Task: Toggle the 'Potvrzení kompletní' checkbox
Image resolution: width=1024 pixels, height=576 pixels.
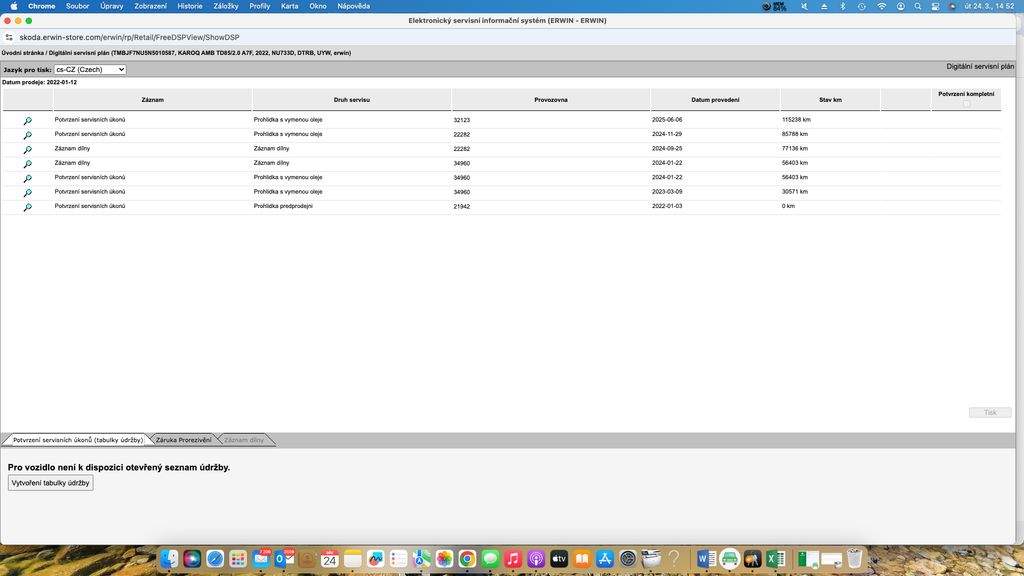Action: [x=966, y=104]
